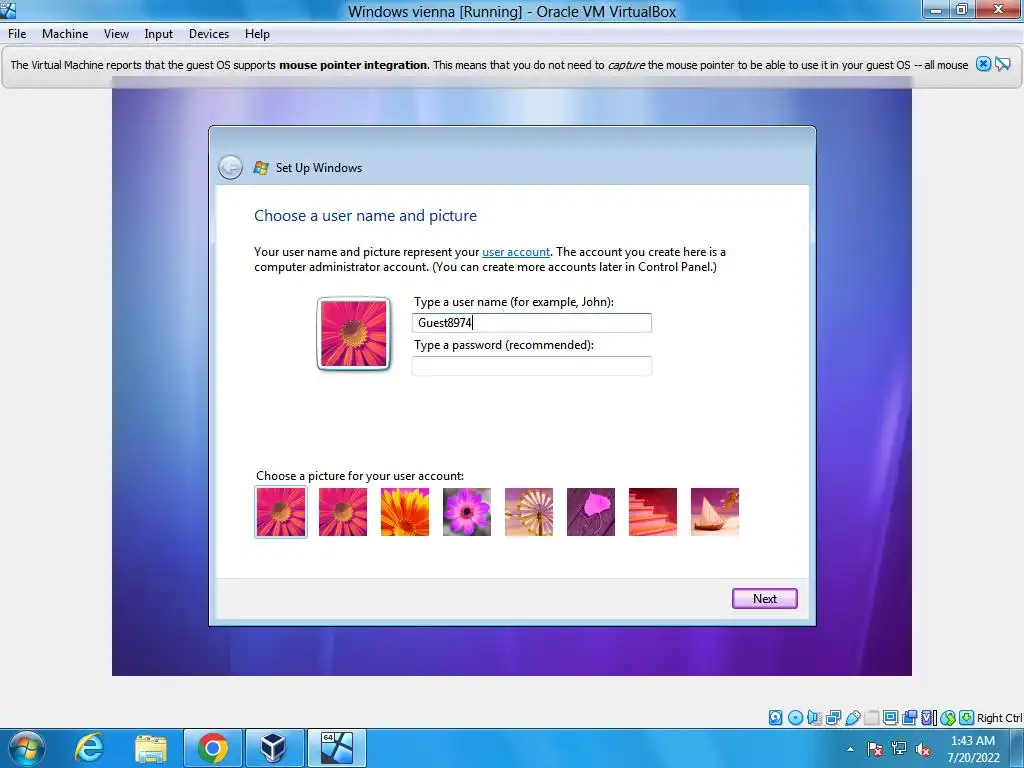The width and height of the screenshot is (1024, 768).
Task: Show hidden tray icons arrow
Action: 850,749
